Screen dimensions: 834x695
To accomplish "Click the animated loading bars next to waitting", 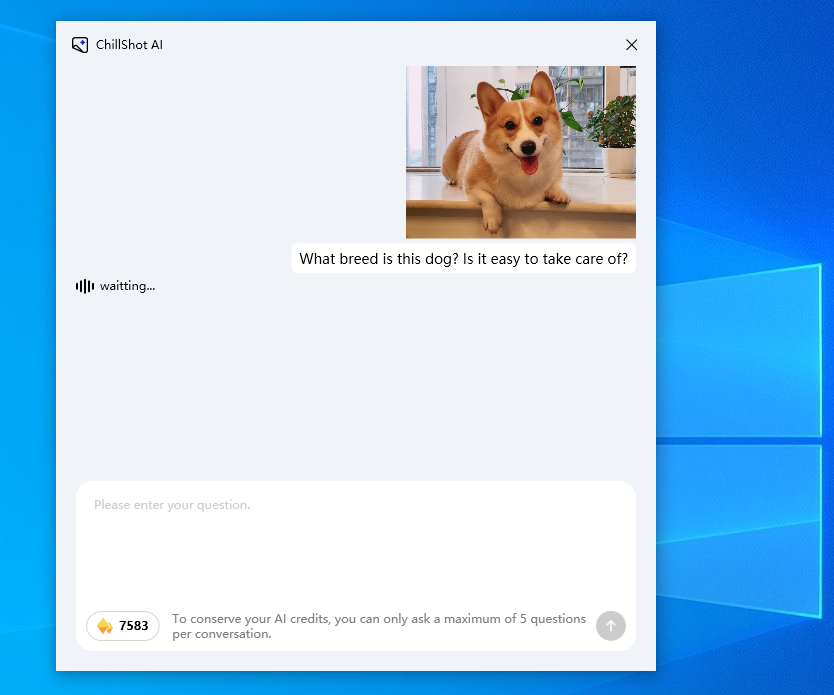I will tap(83, 286).
